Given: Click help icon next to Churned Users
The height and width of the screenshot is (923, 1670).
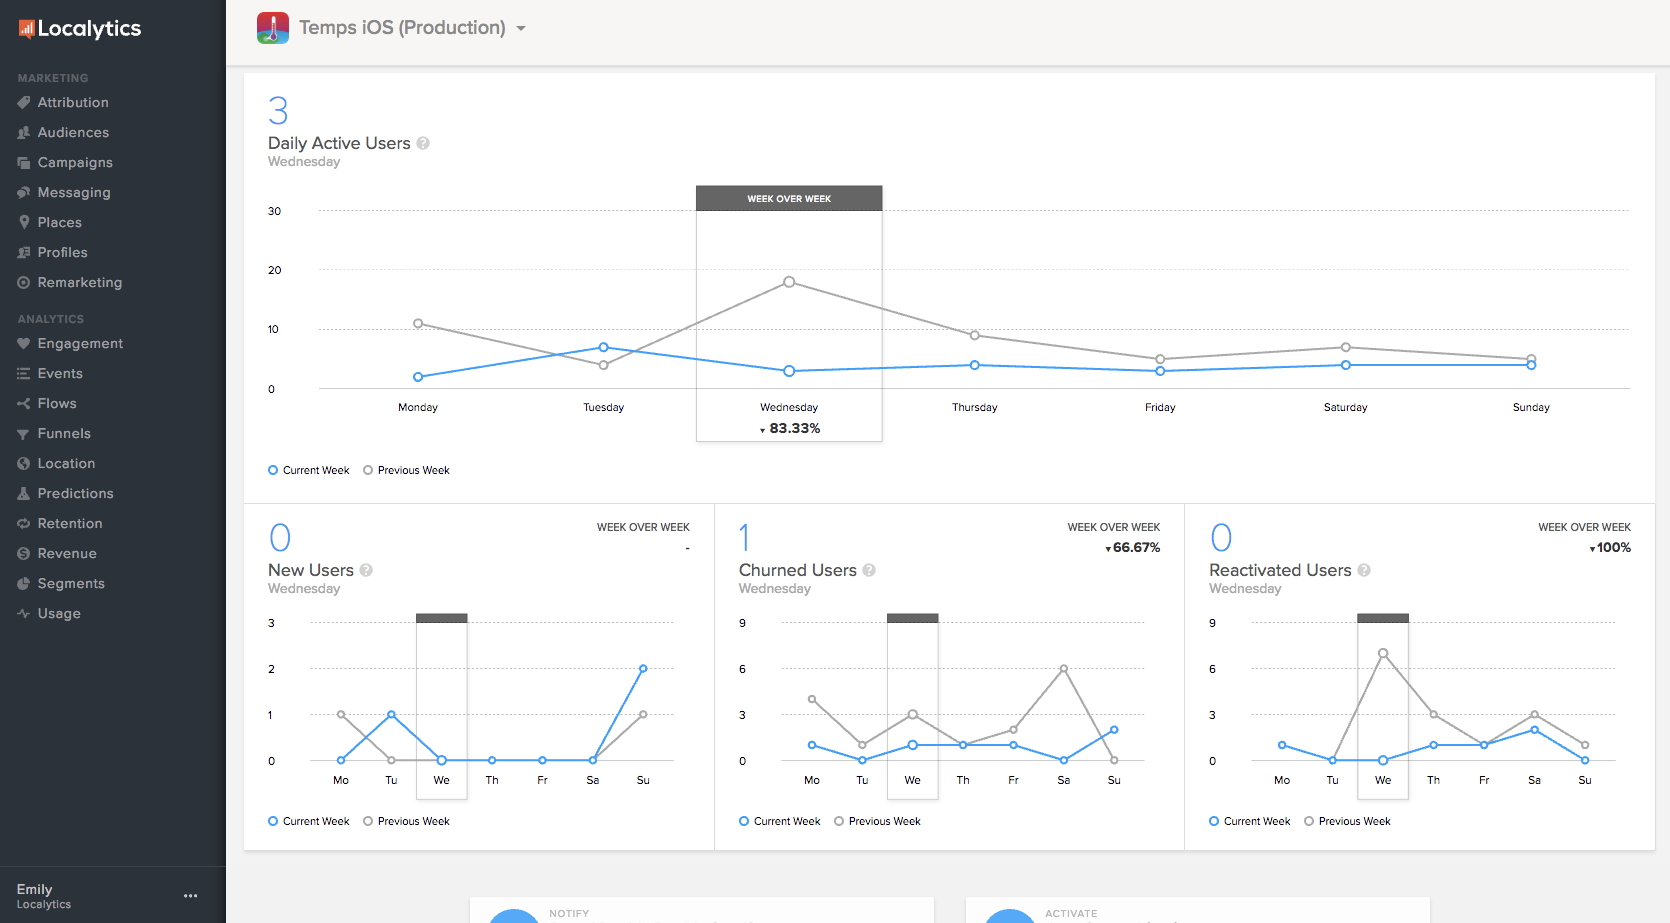Looking at the screenshot, I should coord(869,570).
